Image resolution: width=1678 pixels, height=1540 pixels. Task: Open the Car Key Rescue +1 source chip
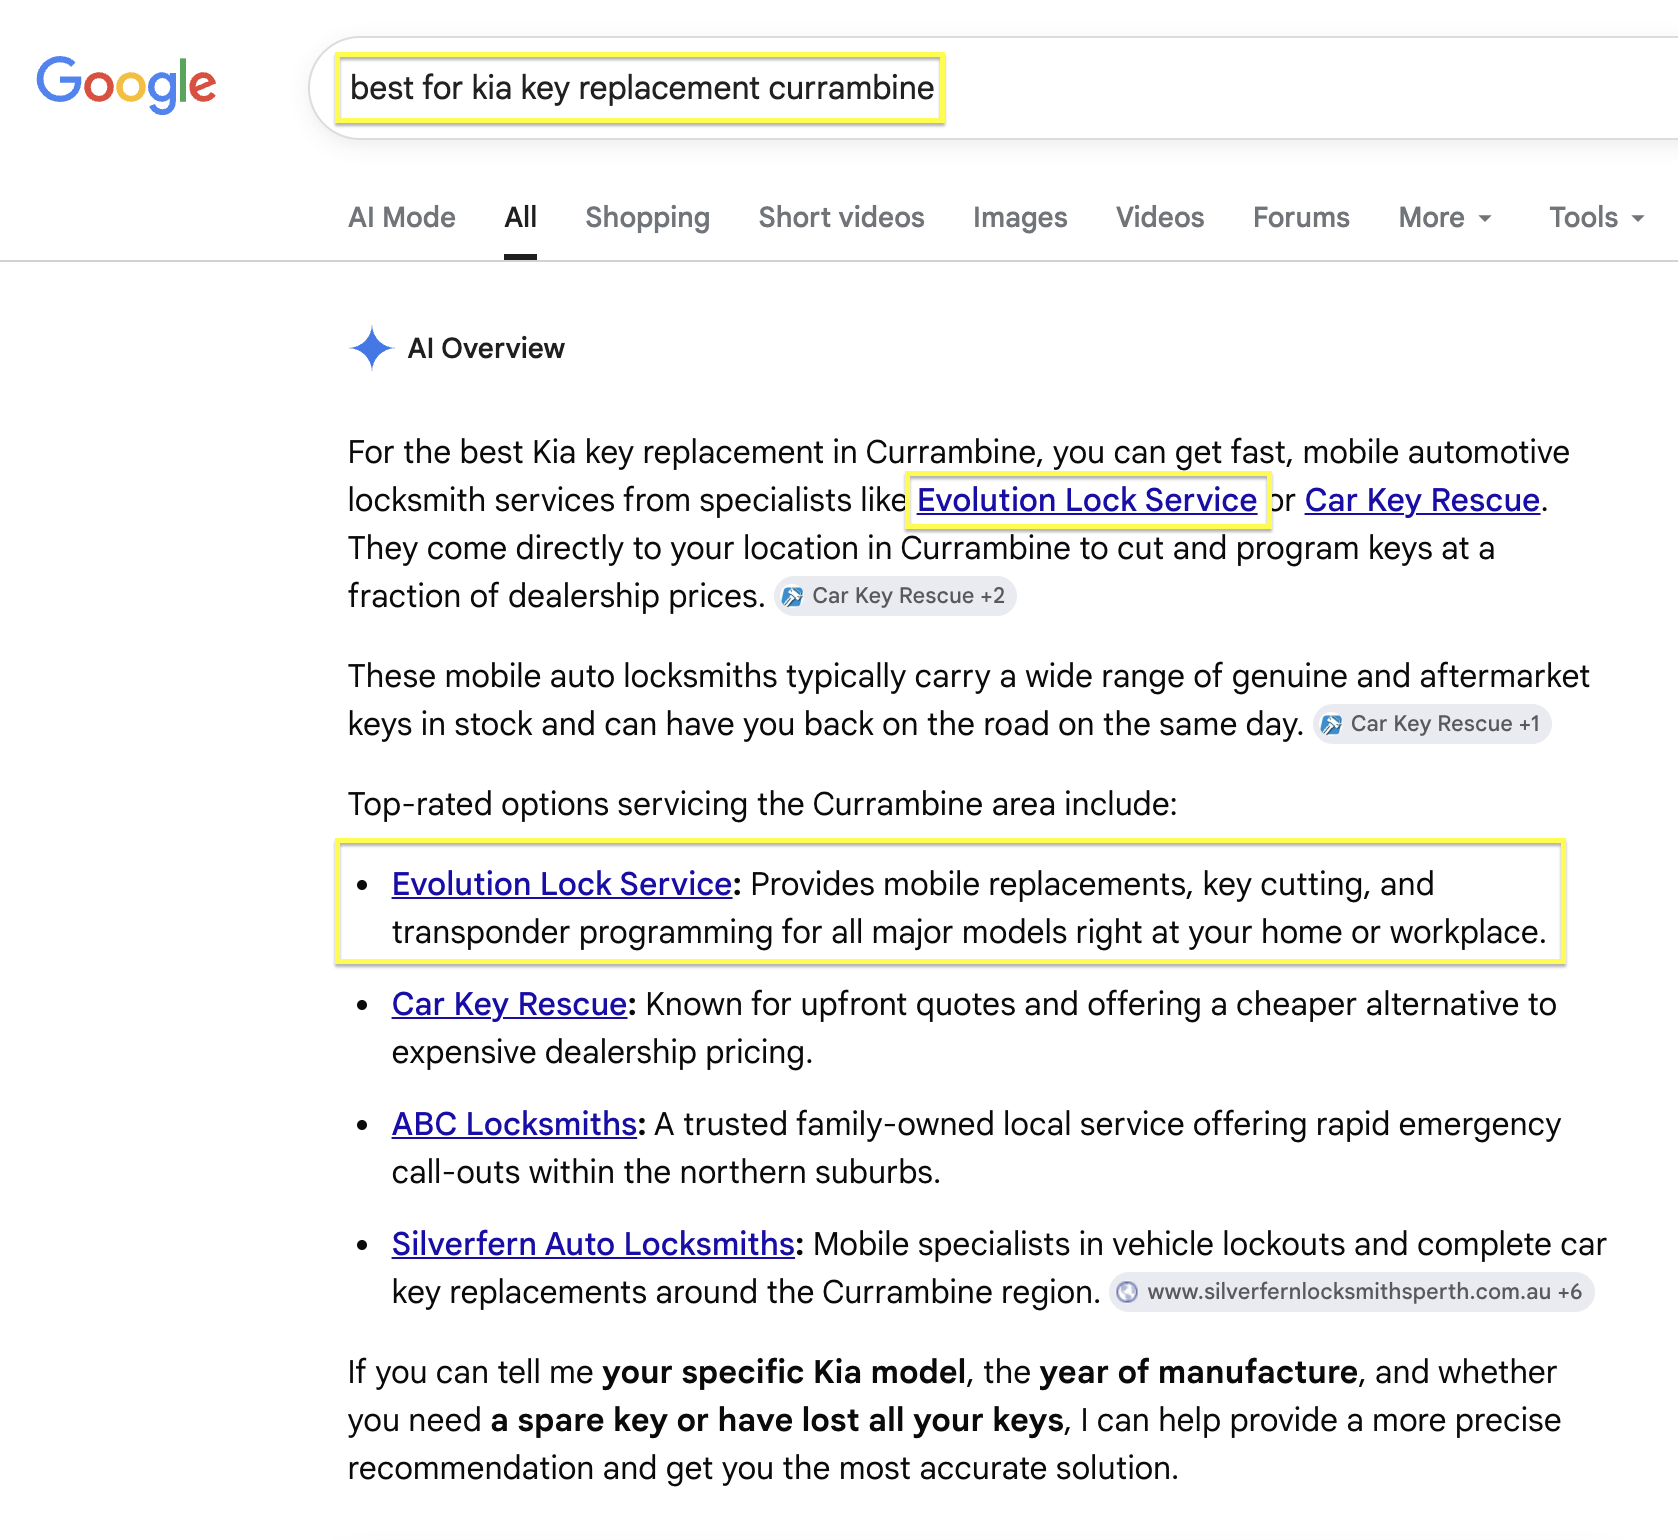pyautogui.click(x=1432, y=724)
